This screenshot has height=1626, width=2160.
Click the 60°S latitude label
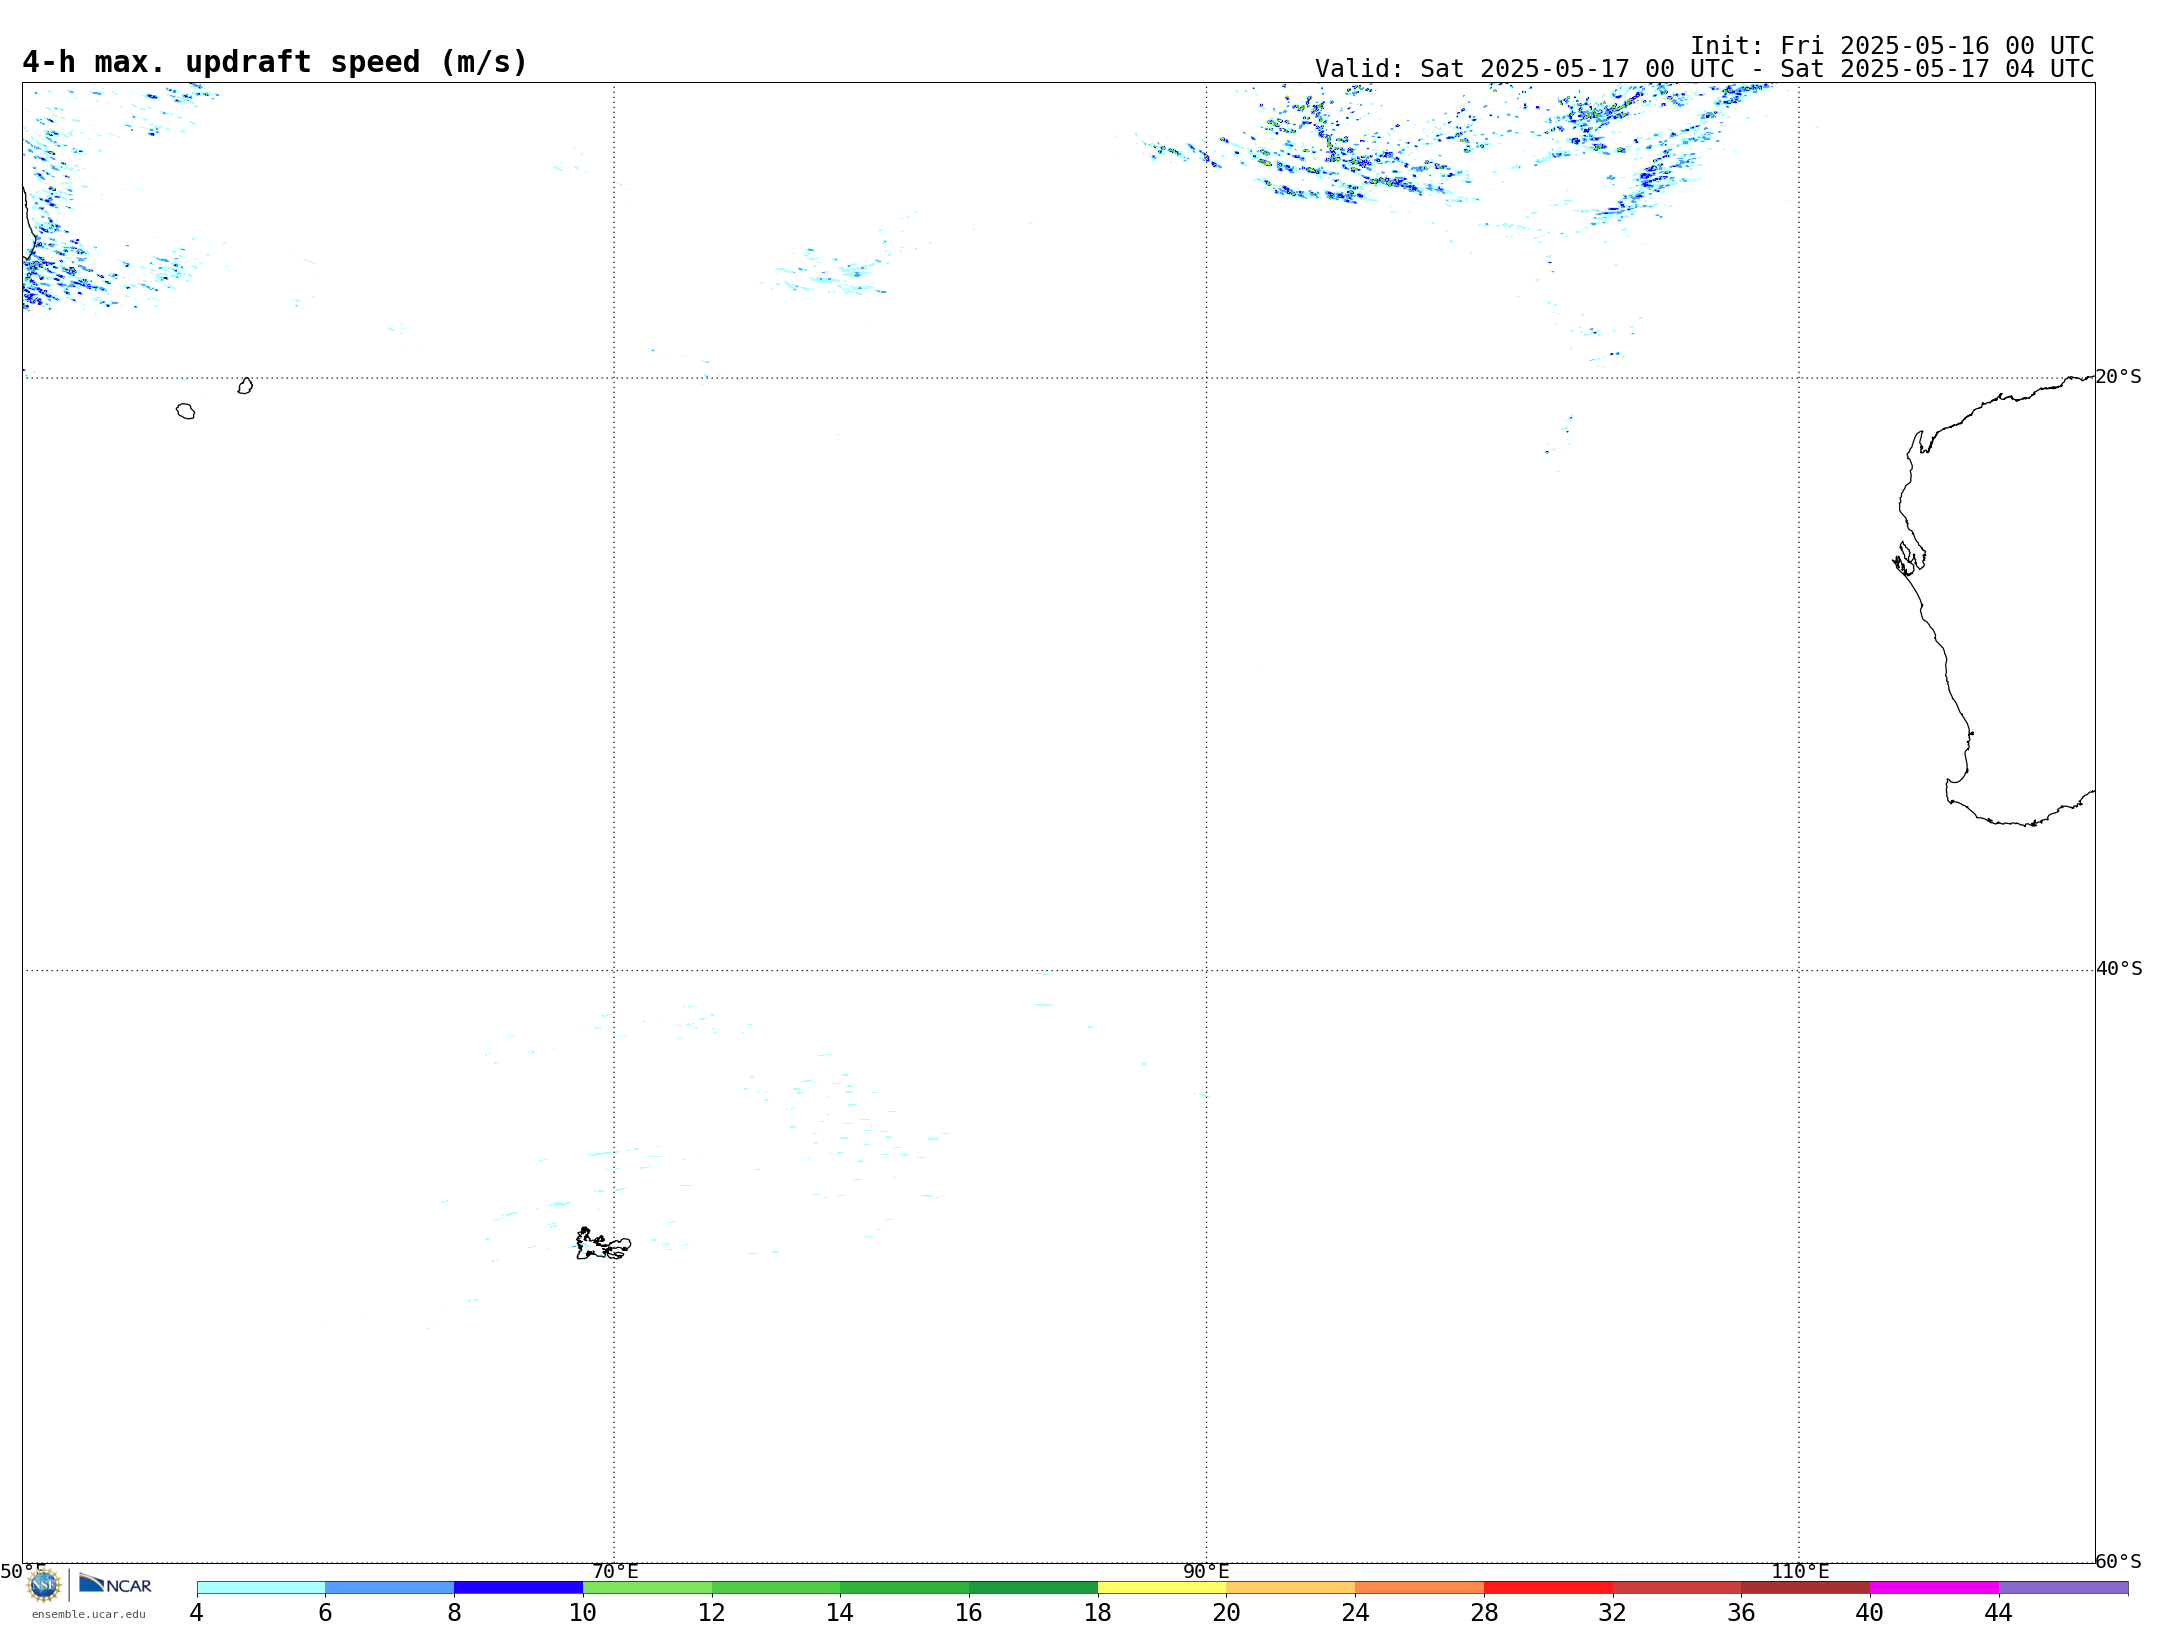[2119, 1561]
